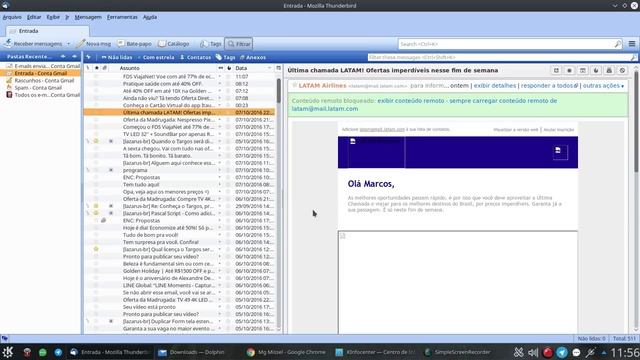Toggle the Com estrela starred filter
The image size is (640, 360).
[x=156, y=58]
